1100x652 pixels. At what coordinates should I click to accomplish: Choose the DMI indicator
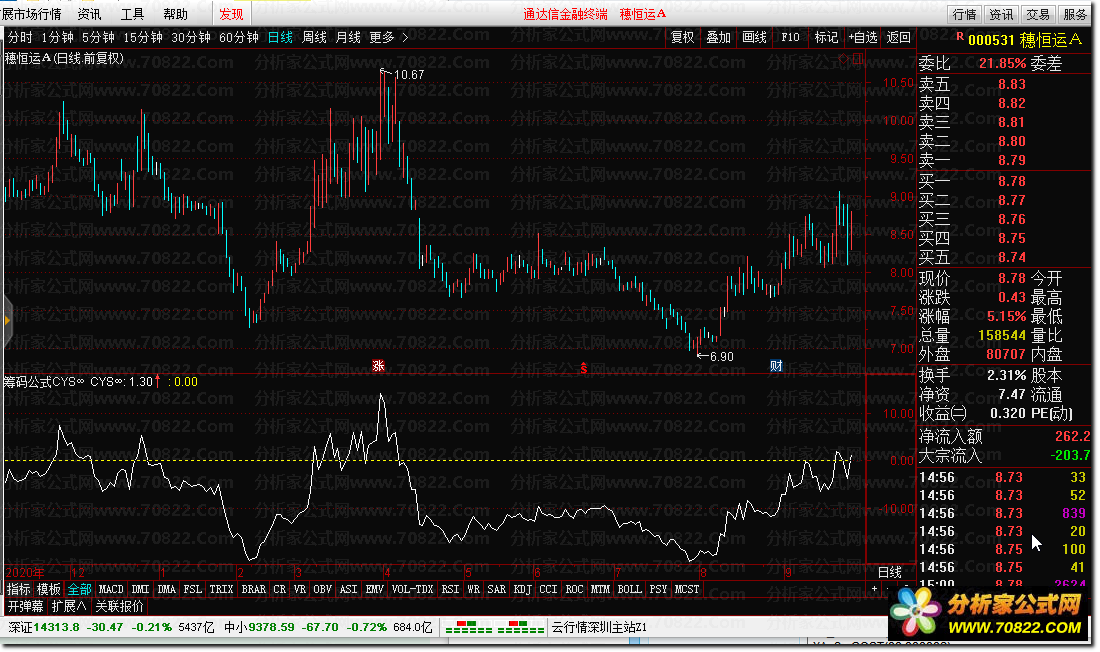coord(140,589)
